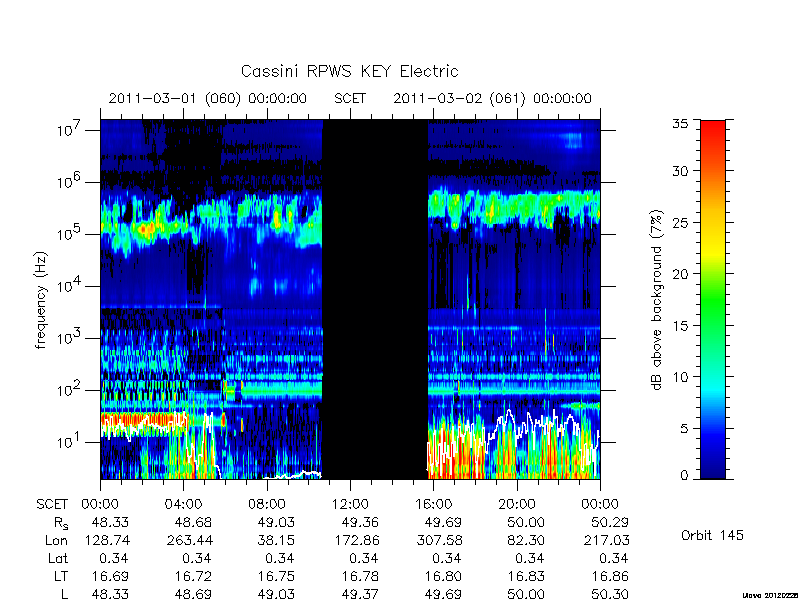Viewport: 800px width, 600px height.
Task: Select the LT value 16.80
Action: [443, 576]
